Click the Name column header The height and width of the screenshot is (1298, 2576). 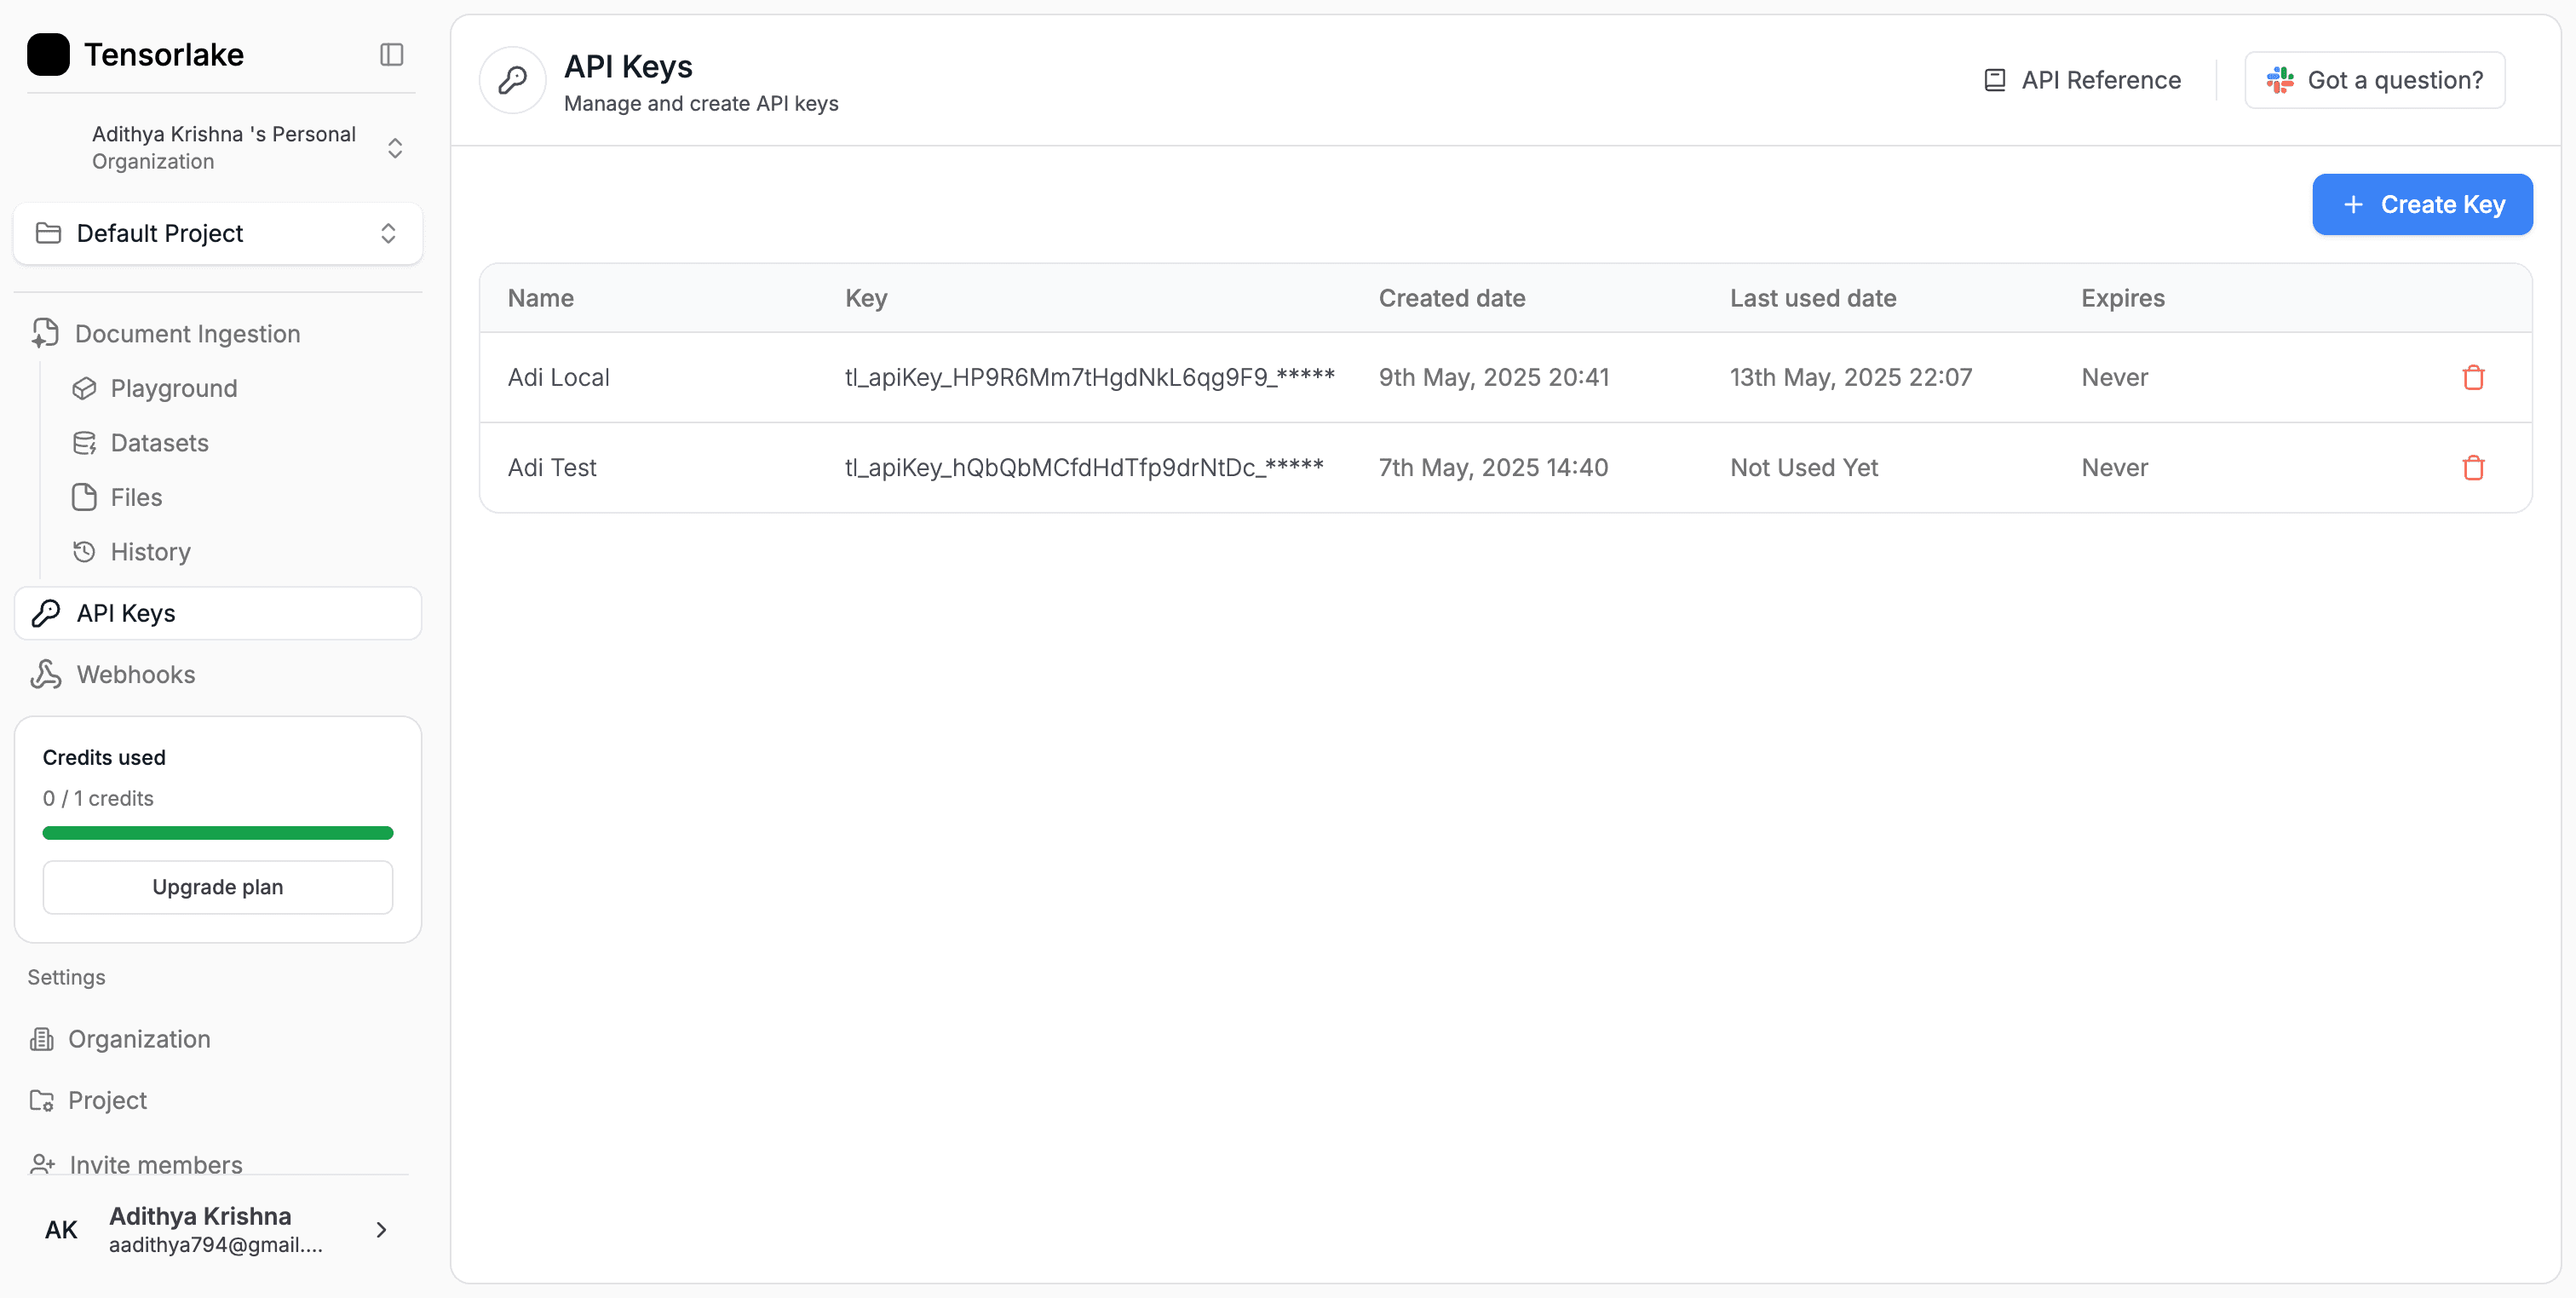point(541,298)
